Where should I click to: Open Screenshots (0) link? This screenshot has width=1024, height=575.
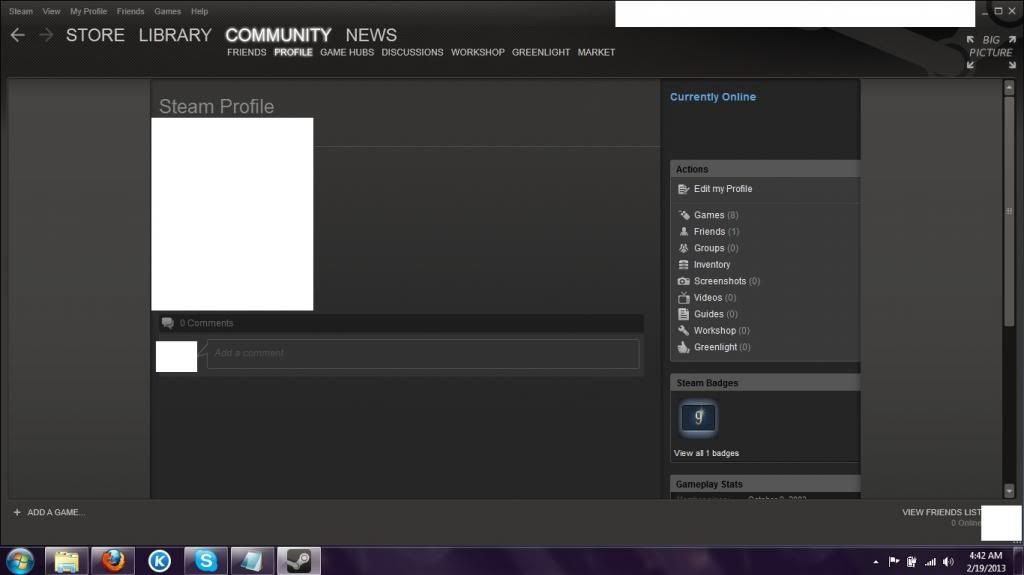[727, 281]
